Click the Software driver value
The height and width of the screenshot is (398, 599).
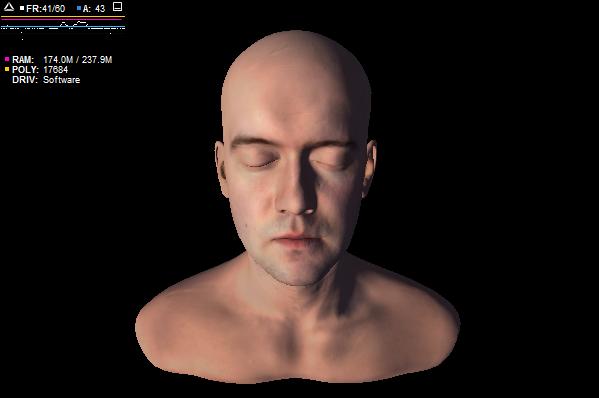click(62, 79)
